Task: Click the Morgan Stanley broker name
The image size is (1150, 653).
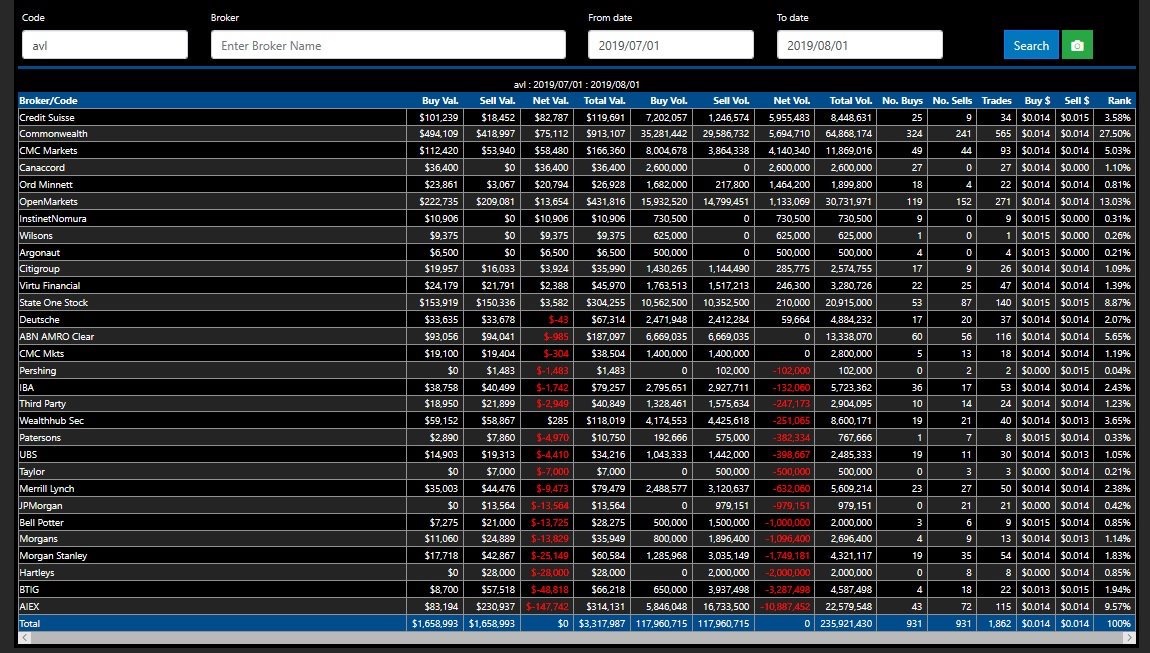Action: click(x=53, y=556)
